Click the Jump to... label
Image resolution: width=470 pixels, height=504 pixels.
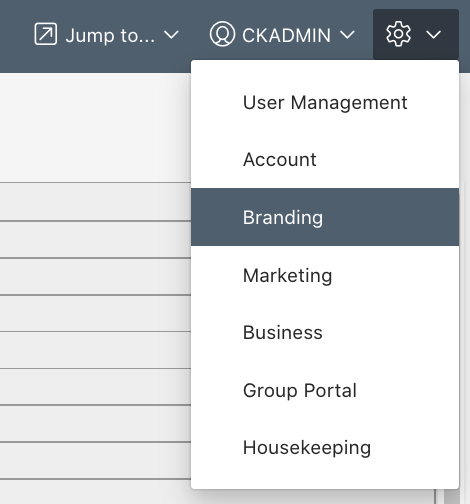[x=110, y=35]
